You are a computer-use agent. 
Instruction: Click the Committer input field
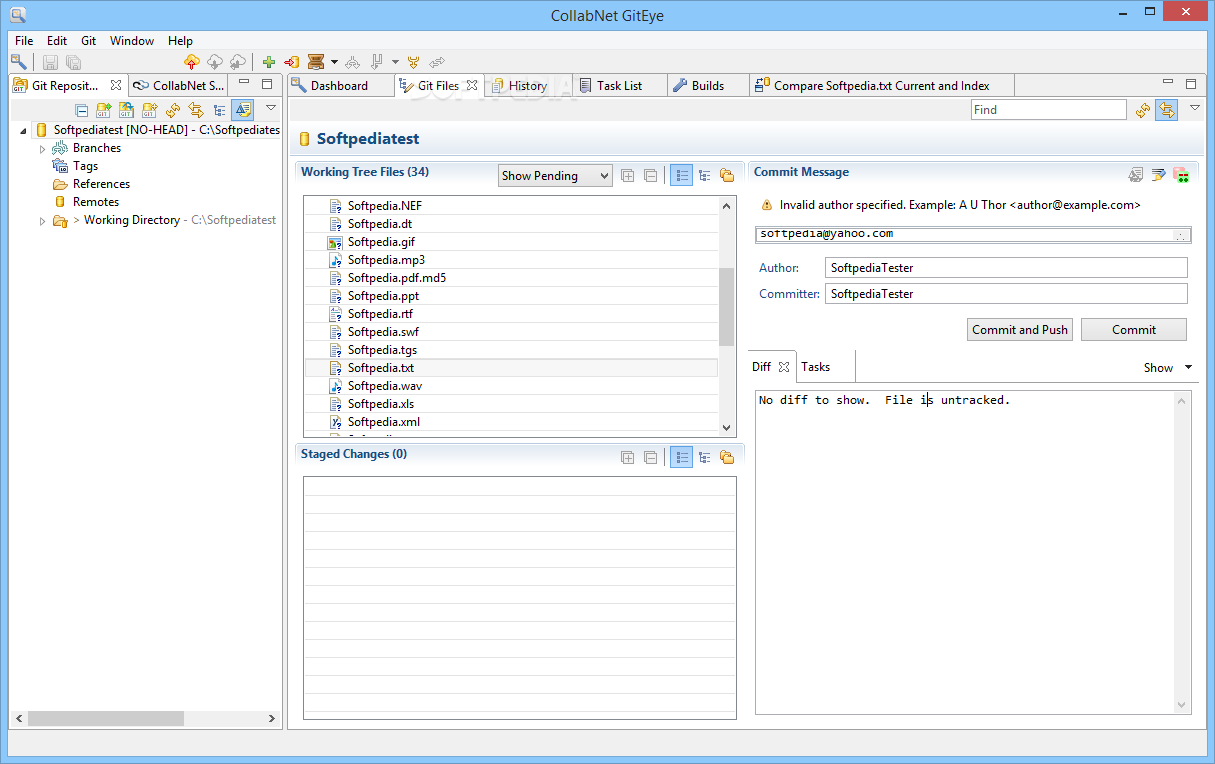pyautogui.click(x=1006, y=294)
